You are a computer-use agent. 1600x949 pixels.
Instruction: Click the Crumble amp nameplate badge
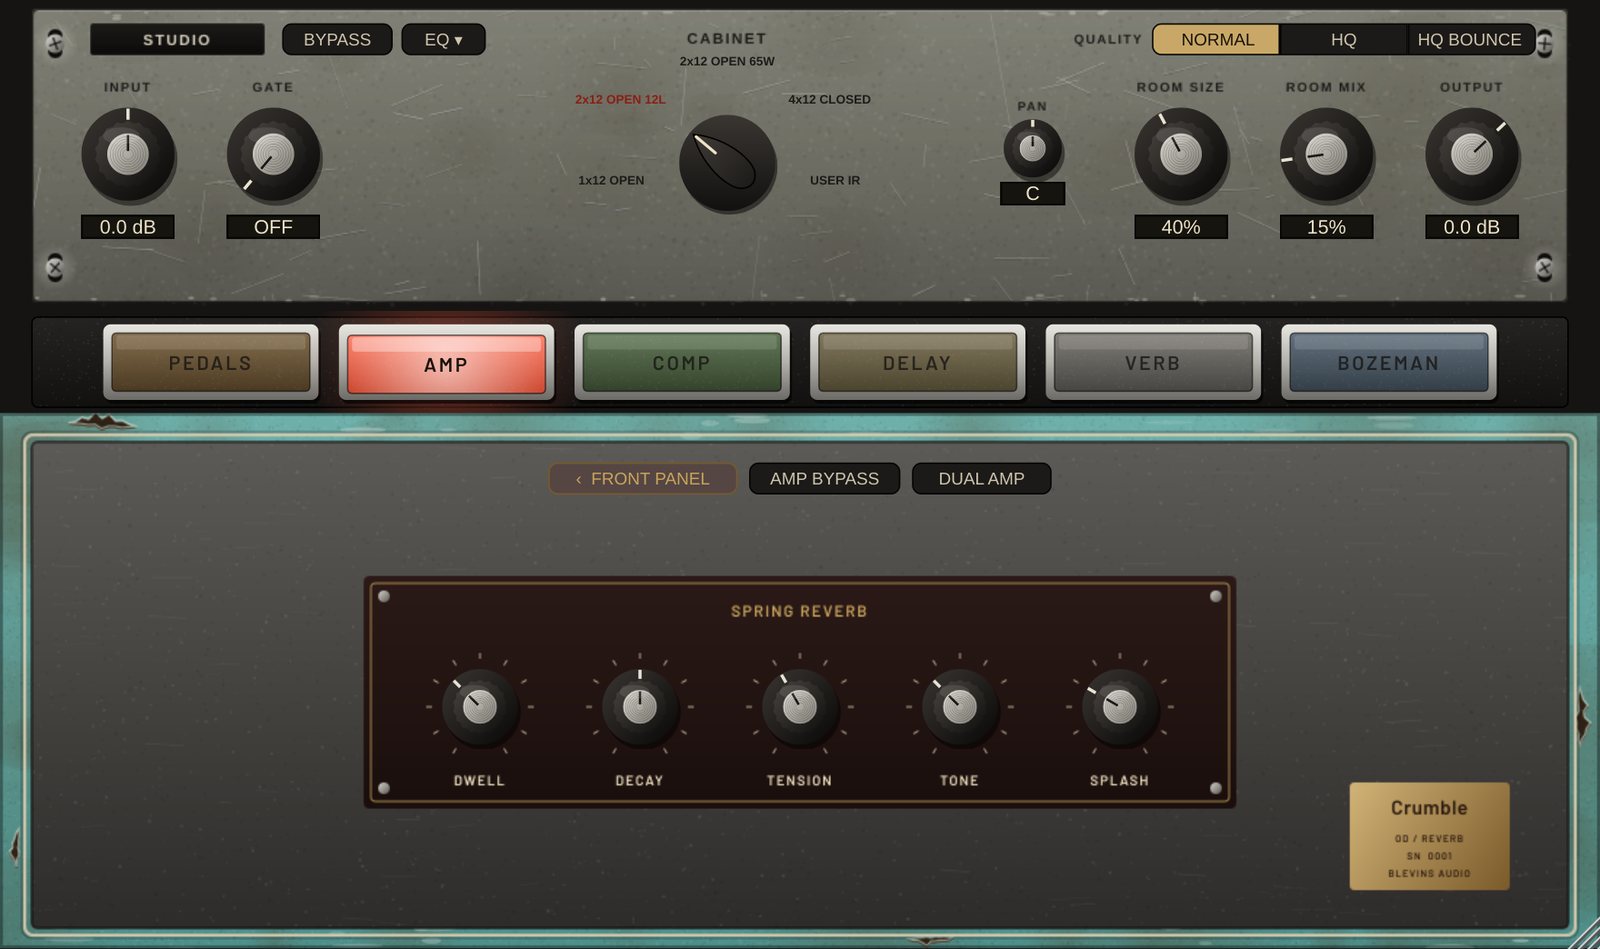pos(1429,836)
